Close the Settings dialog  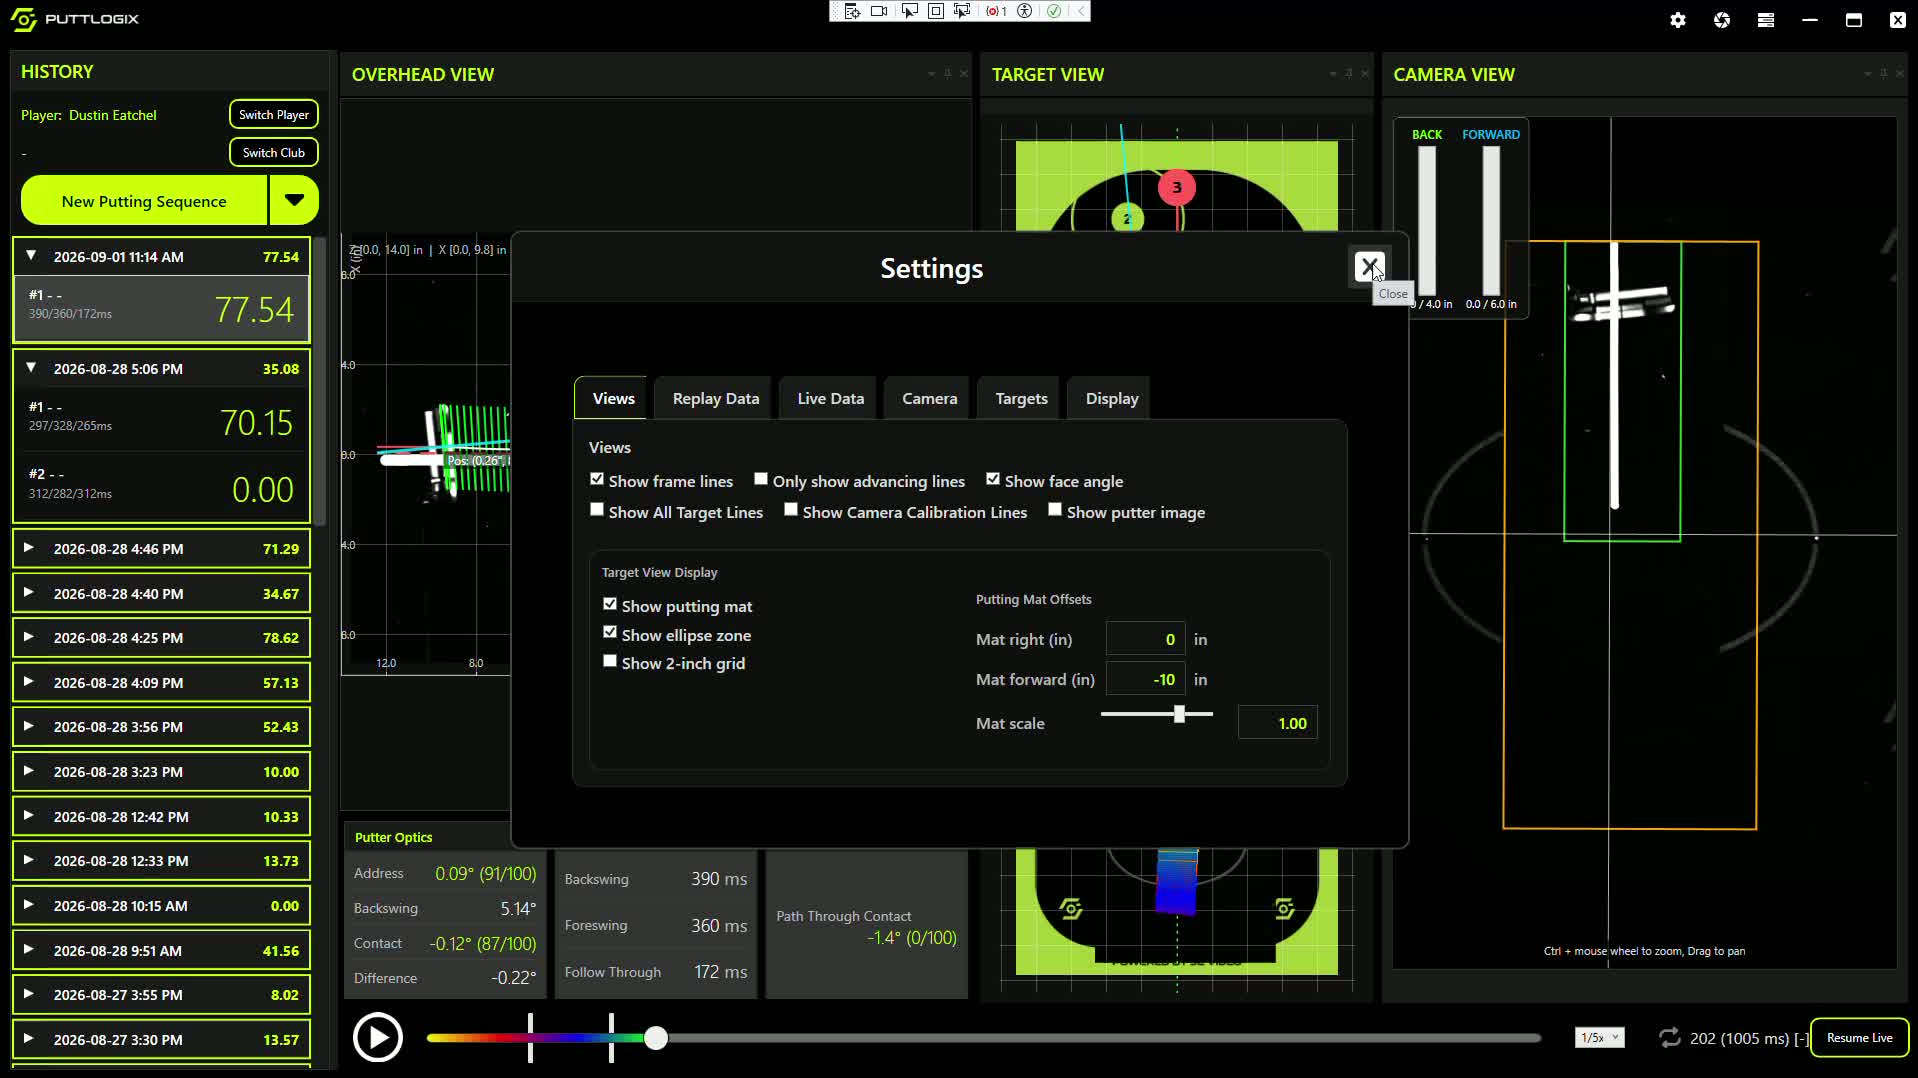[x=1369, y=267]
